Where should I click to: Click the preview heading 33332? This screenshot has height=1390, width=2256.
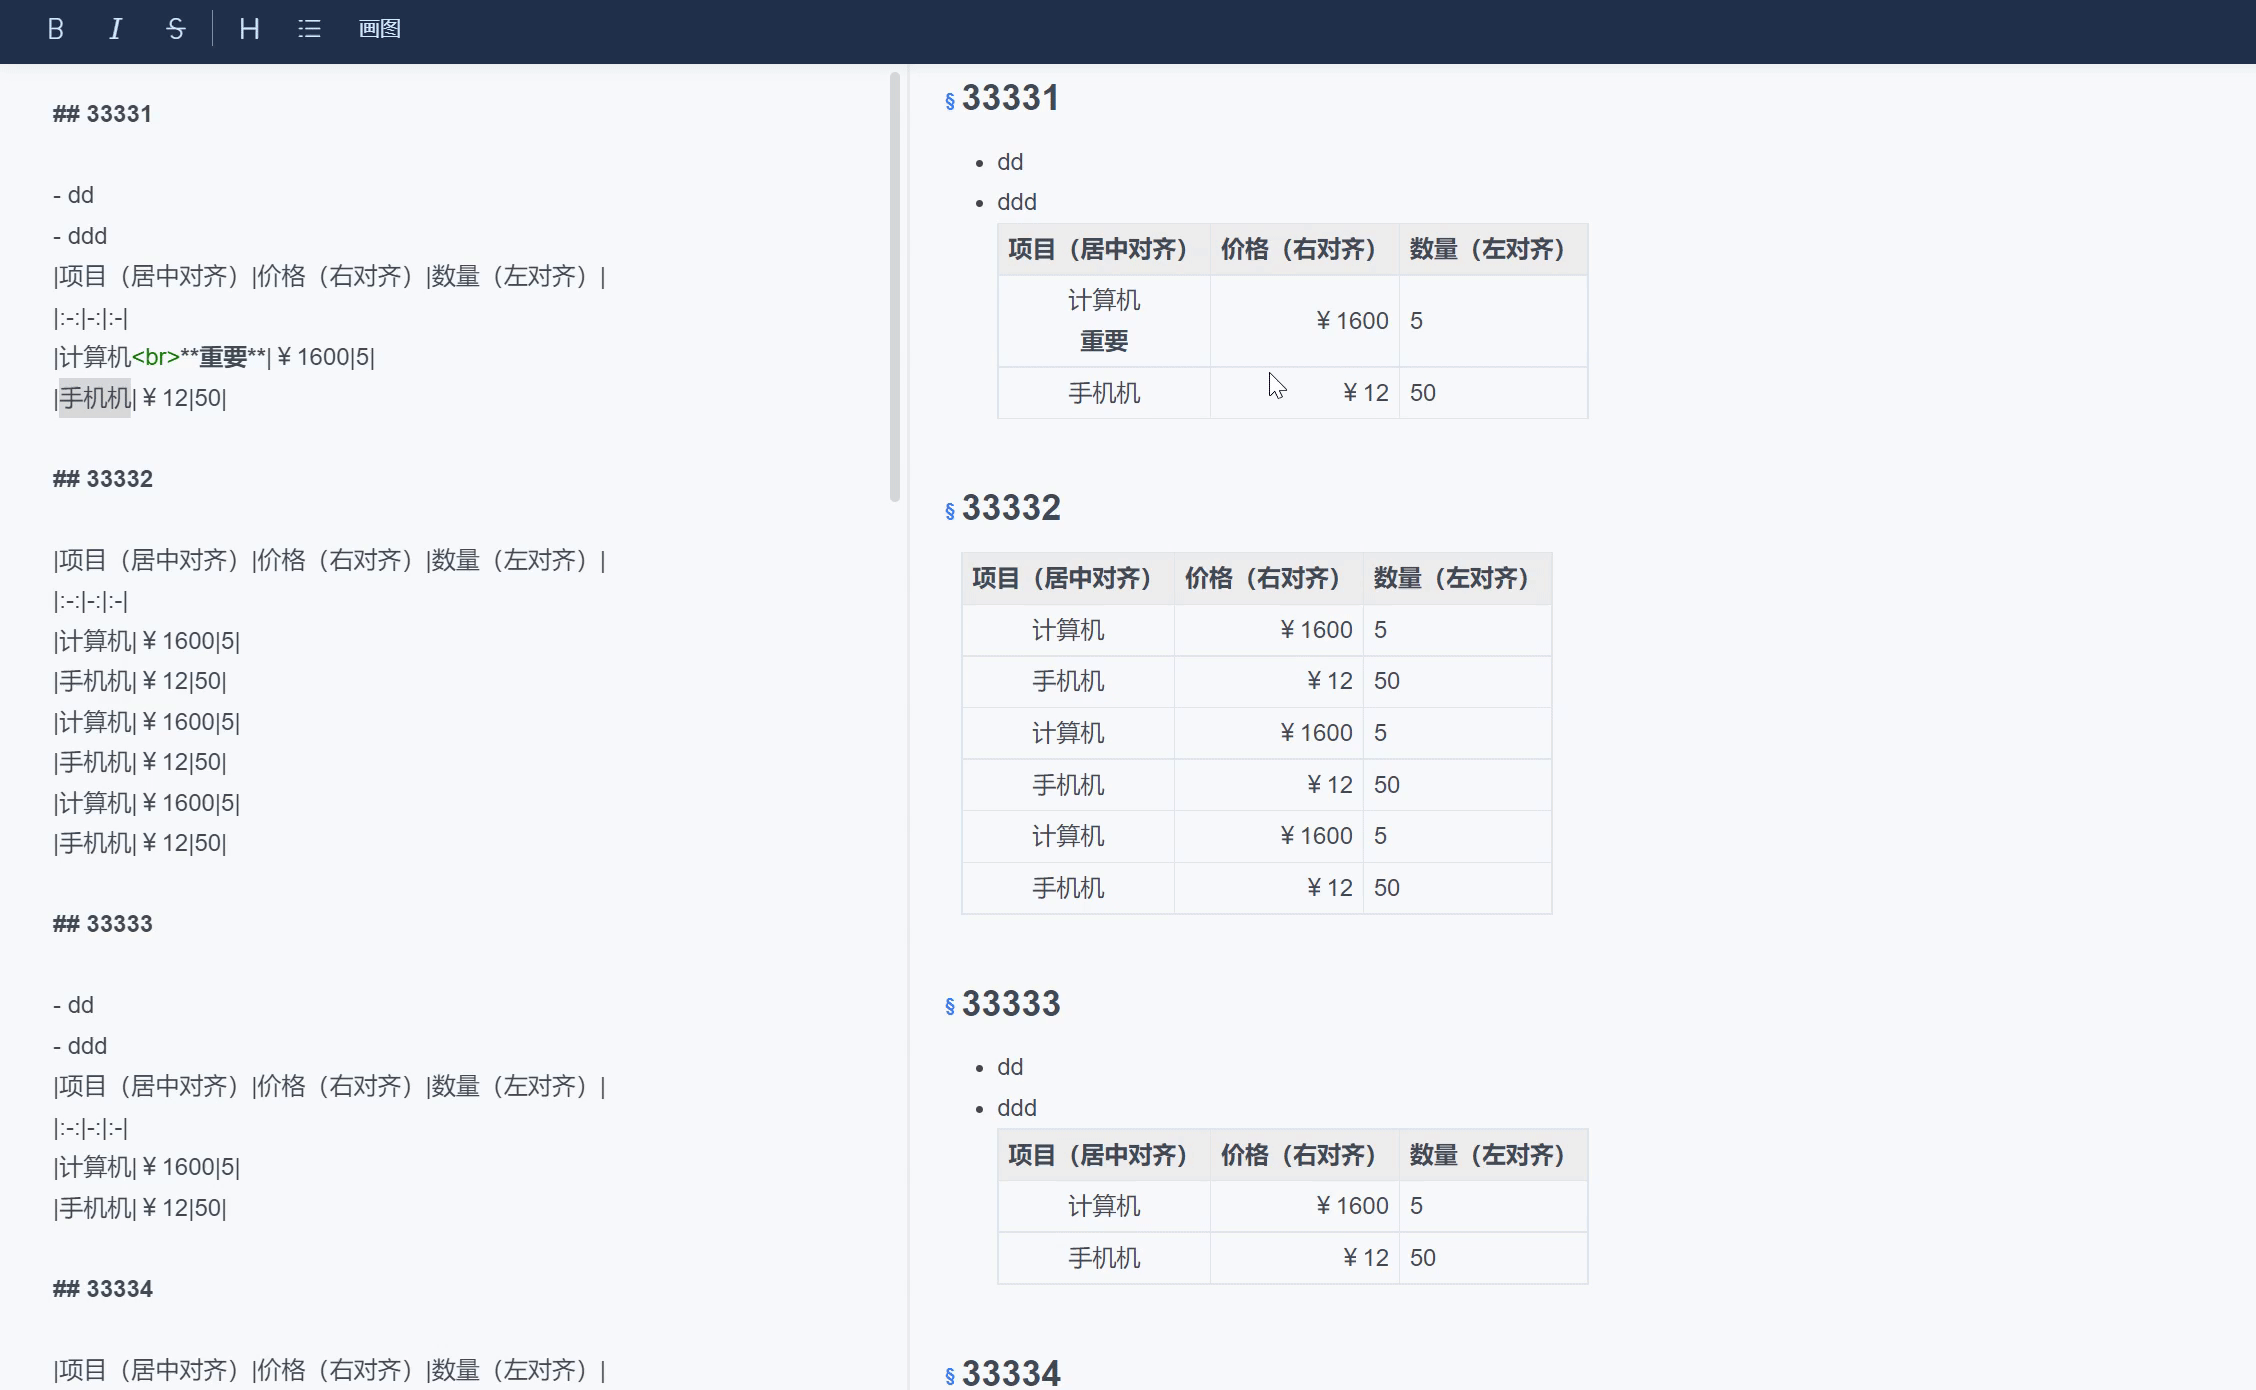pyautogui.click(x=1011, y=507)
